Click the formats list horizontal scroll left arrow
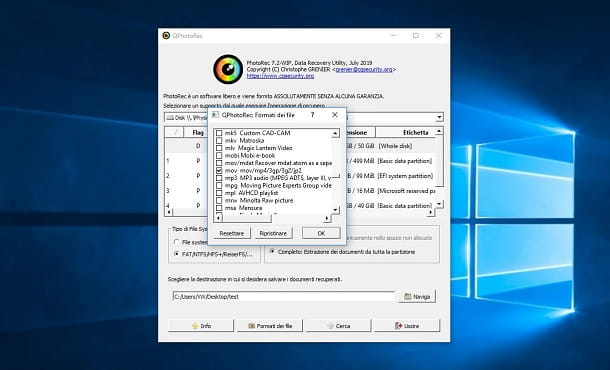This screenshot has width=610, height=370. [x=218, y=218]
